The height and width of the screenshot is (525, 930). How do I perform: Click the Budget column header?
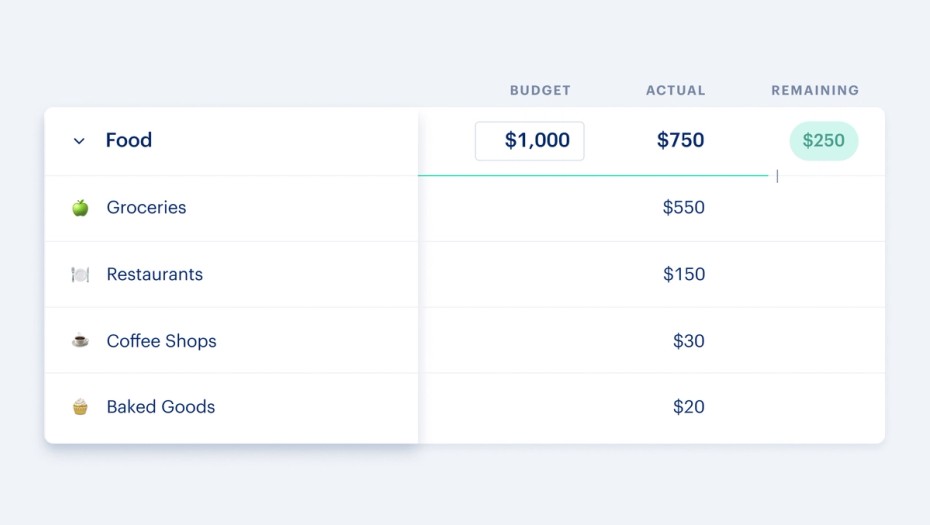pos(540,90)
